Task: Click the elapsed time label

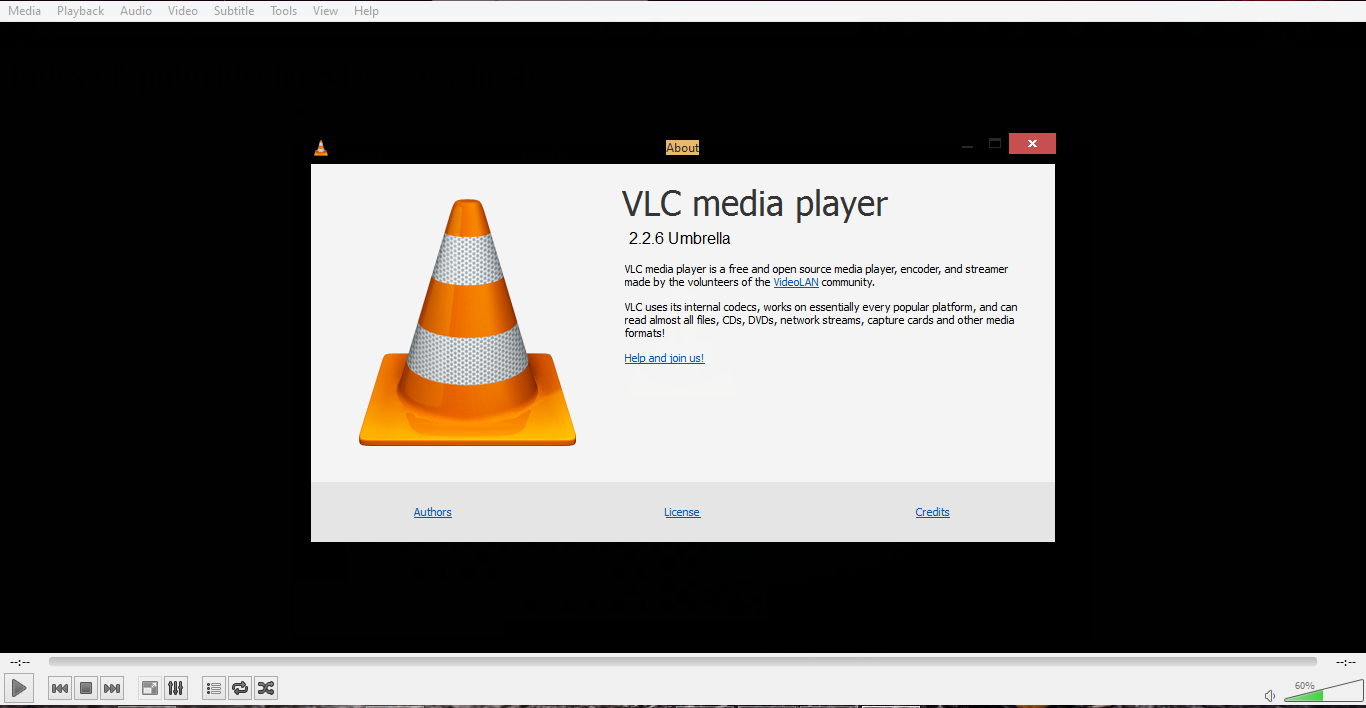Action: coord(20,662)
